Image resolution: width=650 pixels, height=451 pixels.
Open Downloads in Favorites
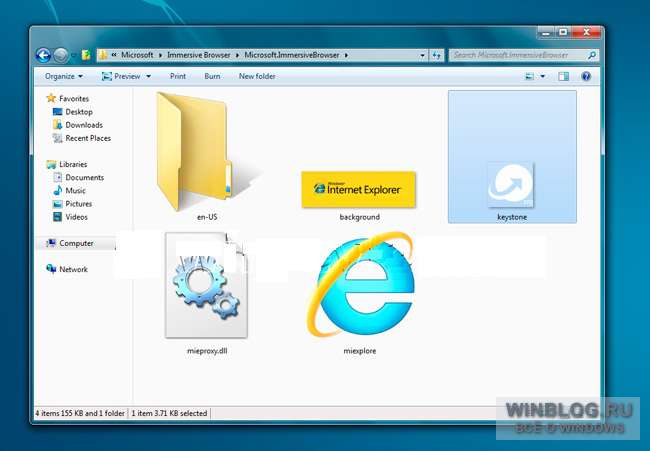coord(84,125)
